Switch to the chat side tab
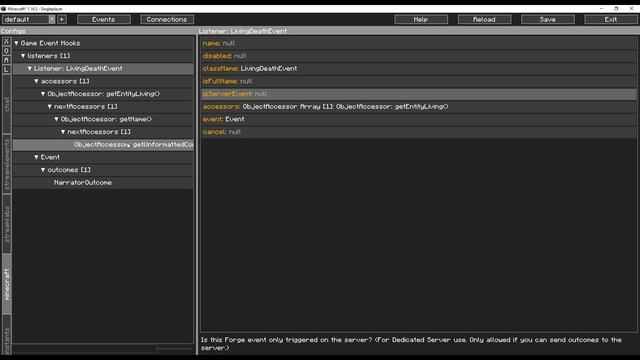The width and height of the screenshot is (640, 360). click(7, 104)
